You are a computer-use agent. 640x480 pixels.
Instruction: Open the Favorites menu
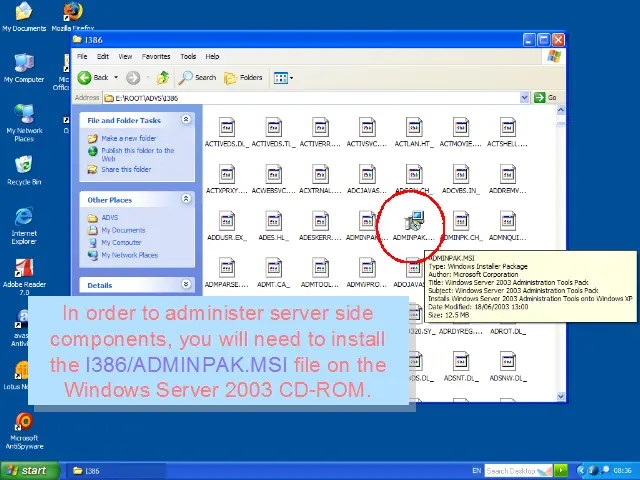coord(155,56)
